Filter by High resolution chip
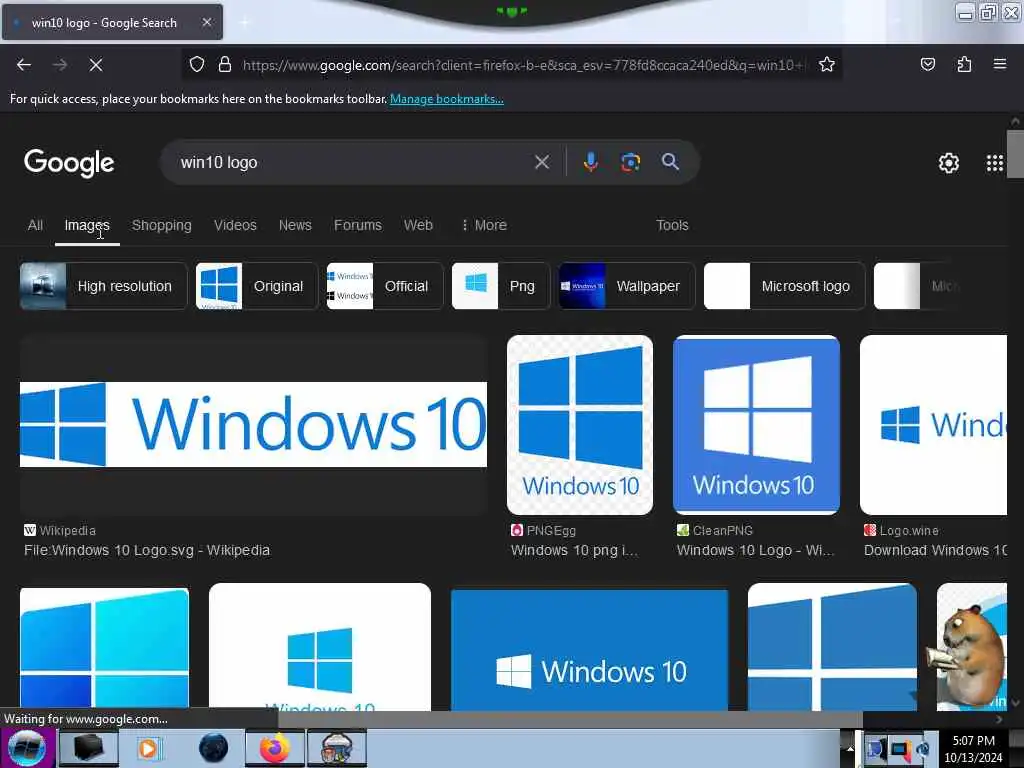1024x768 pixels. coord(103,286)
